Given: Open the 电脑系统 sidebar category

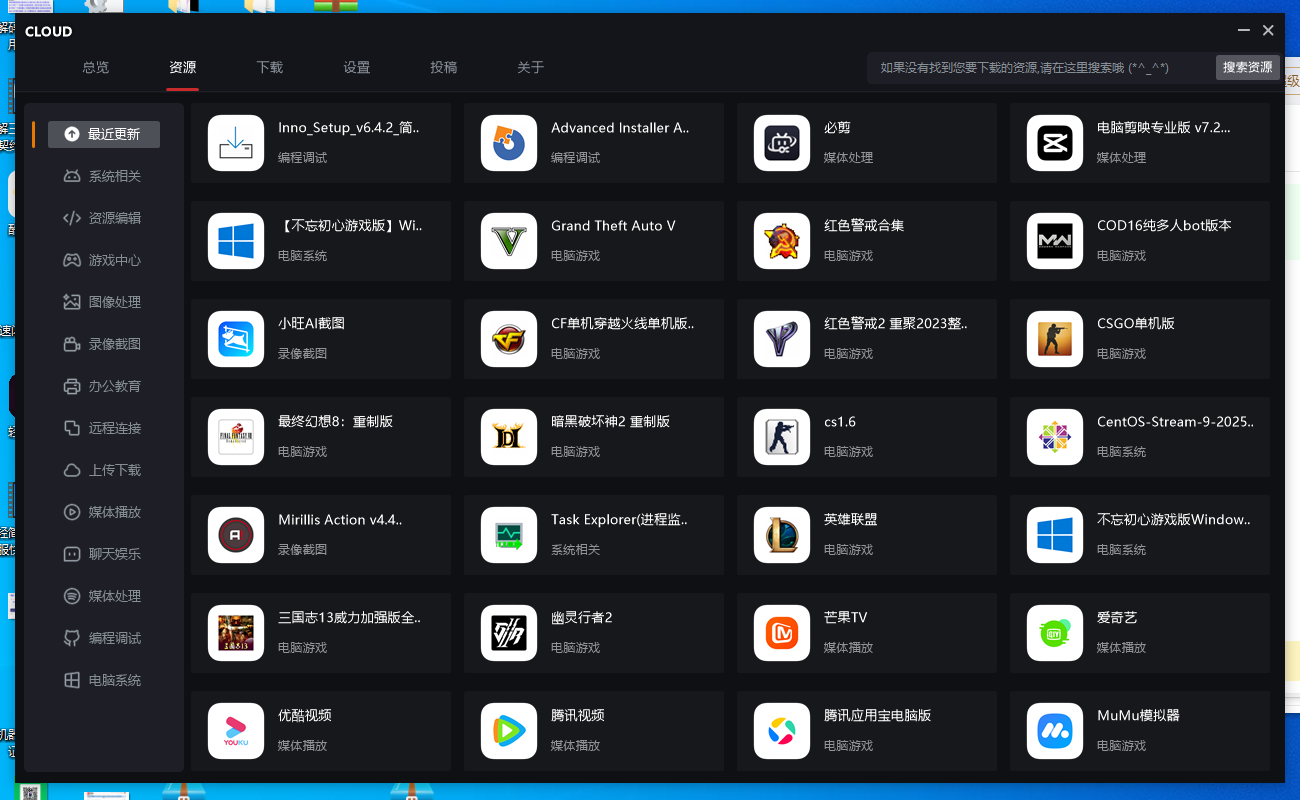Looking at the screenshot, I should click(x=104, y=680).
